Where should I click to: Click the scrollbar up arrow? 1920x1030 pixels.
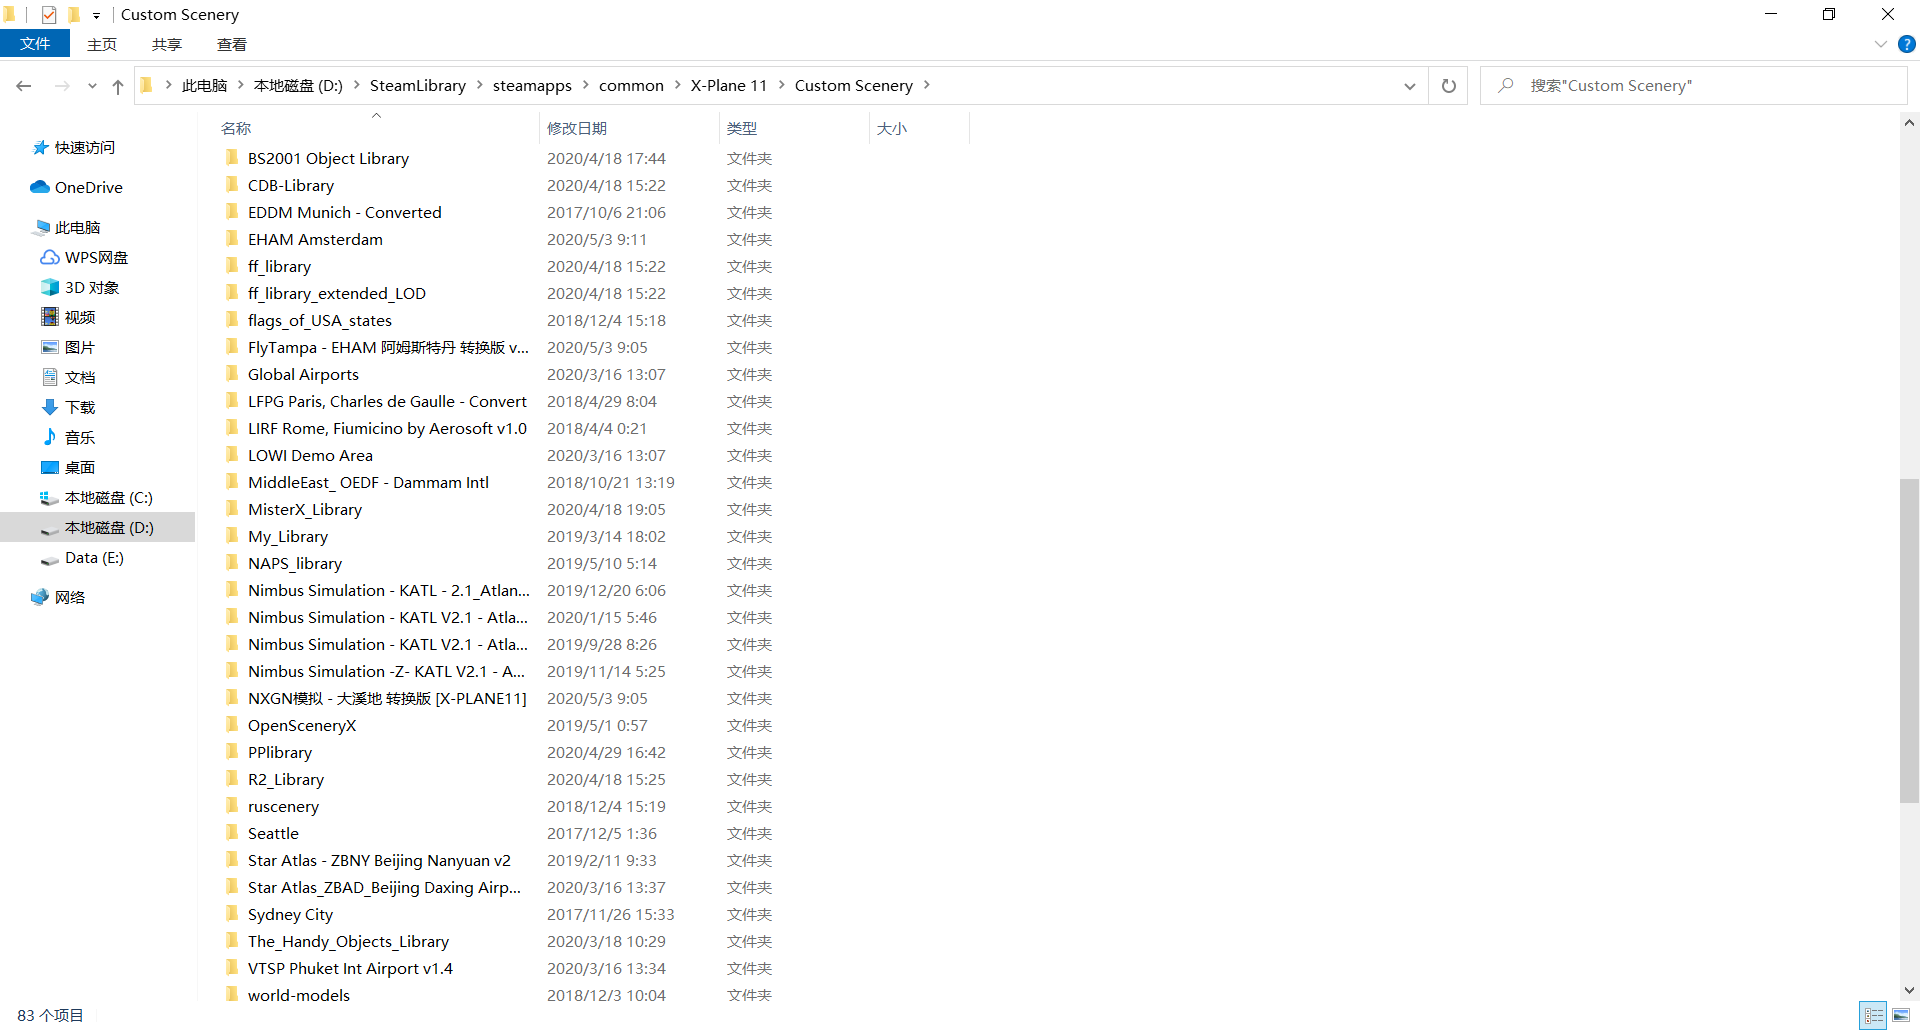pyautogui.click(x=1909, y=123)
